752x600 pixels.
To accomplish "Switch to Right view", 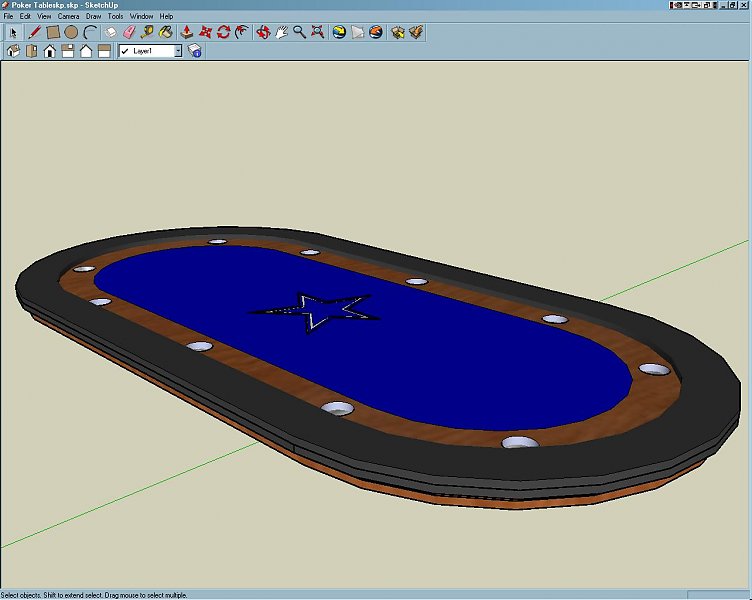I will tap(68, 51).
